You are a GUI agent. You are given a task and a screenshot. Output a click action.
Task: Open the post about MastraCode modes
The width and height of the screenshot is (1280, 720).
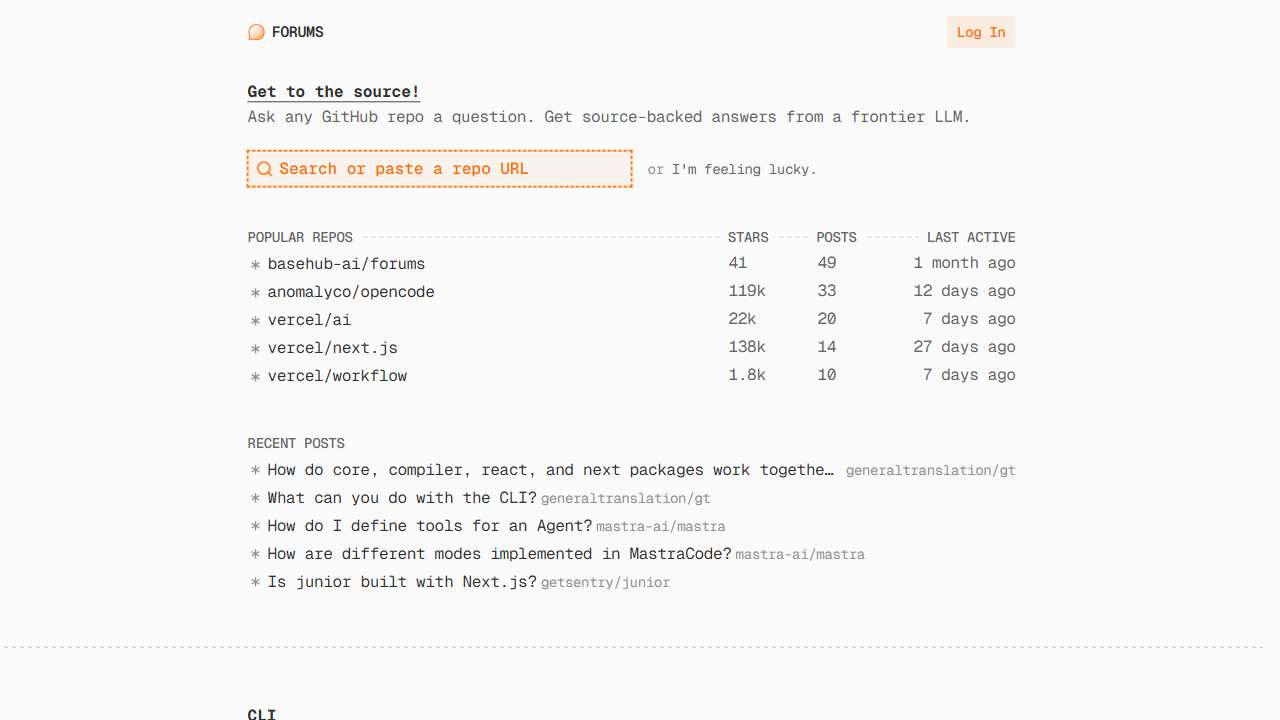click(498, 554)
